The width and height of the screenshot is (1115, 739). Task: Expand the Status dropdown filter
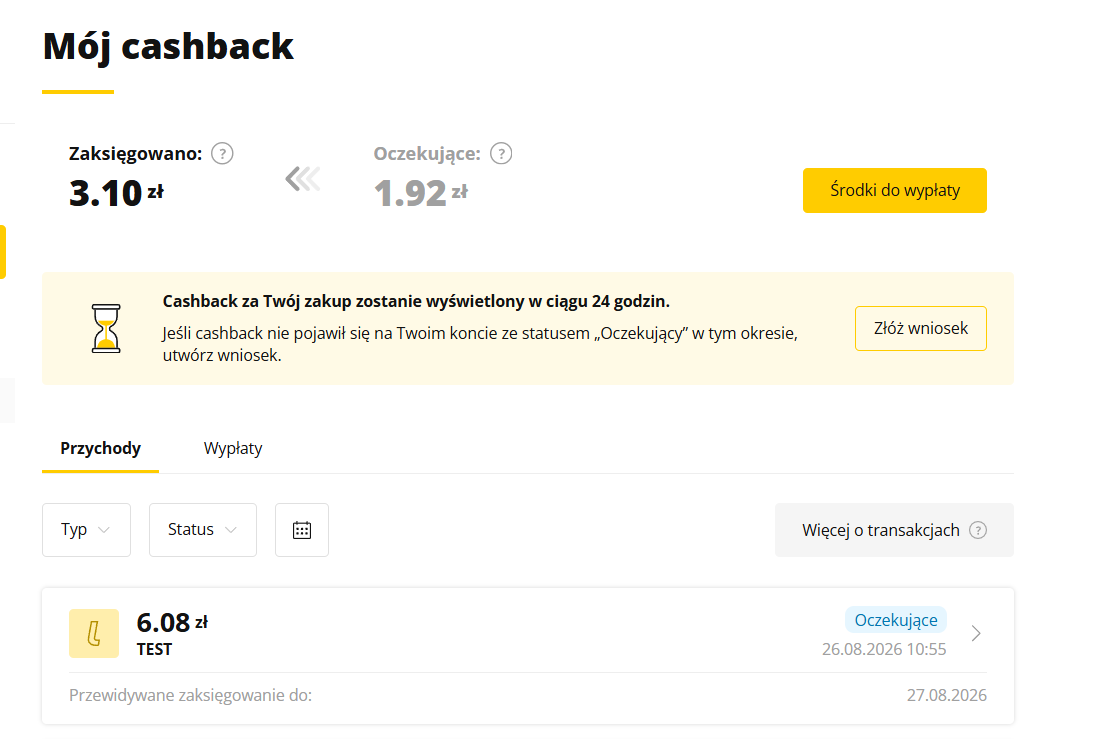tap(203, 530)
